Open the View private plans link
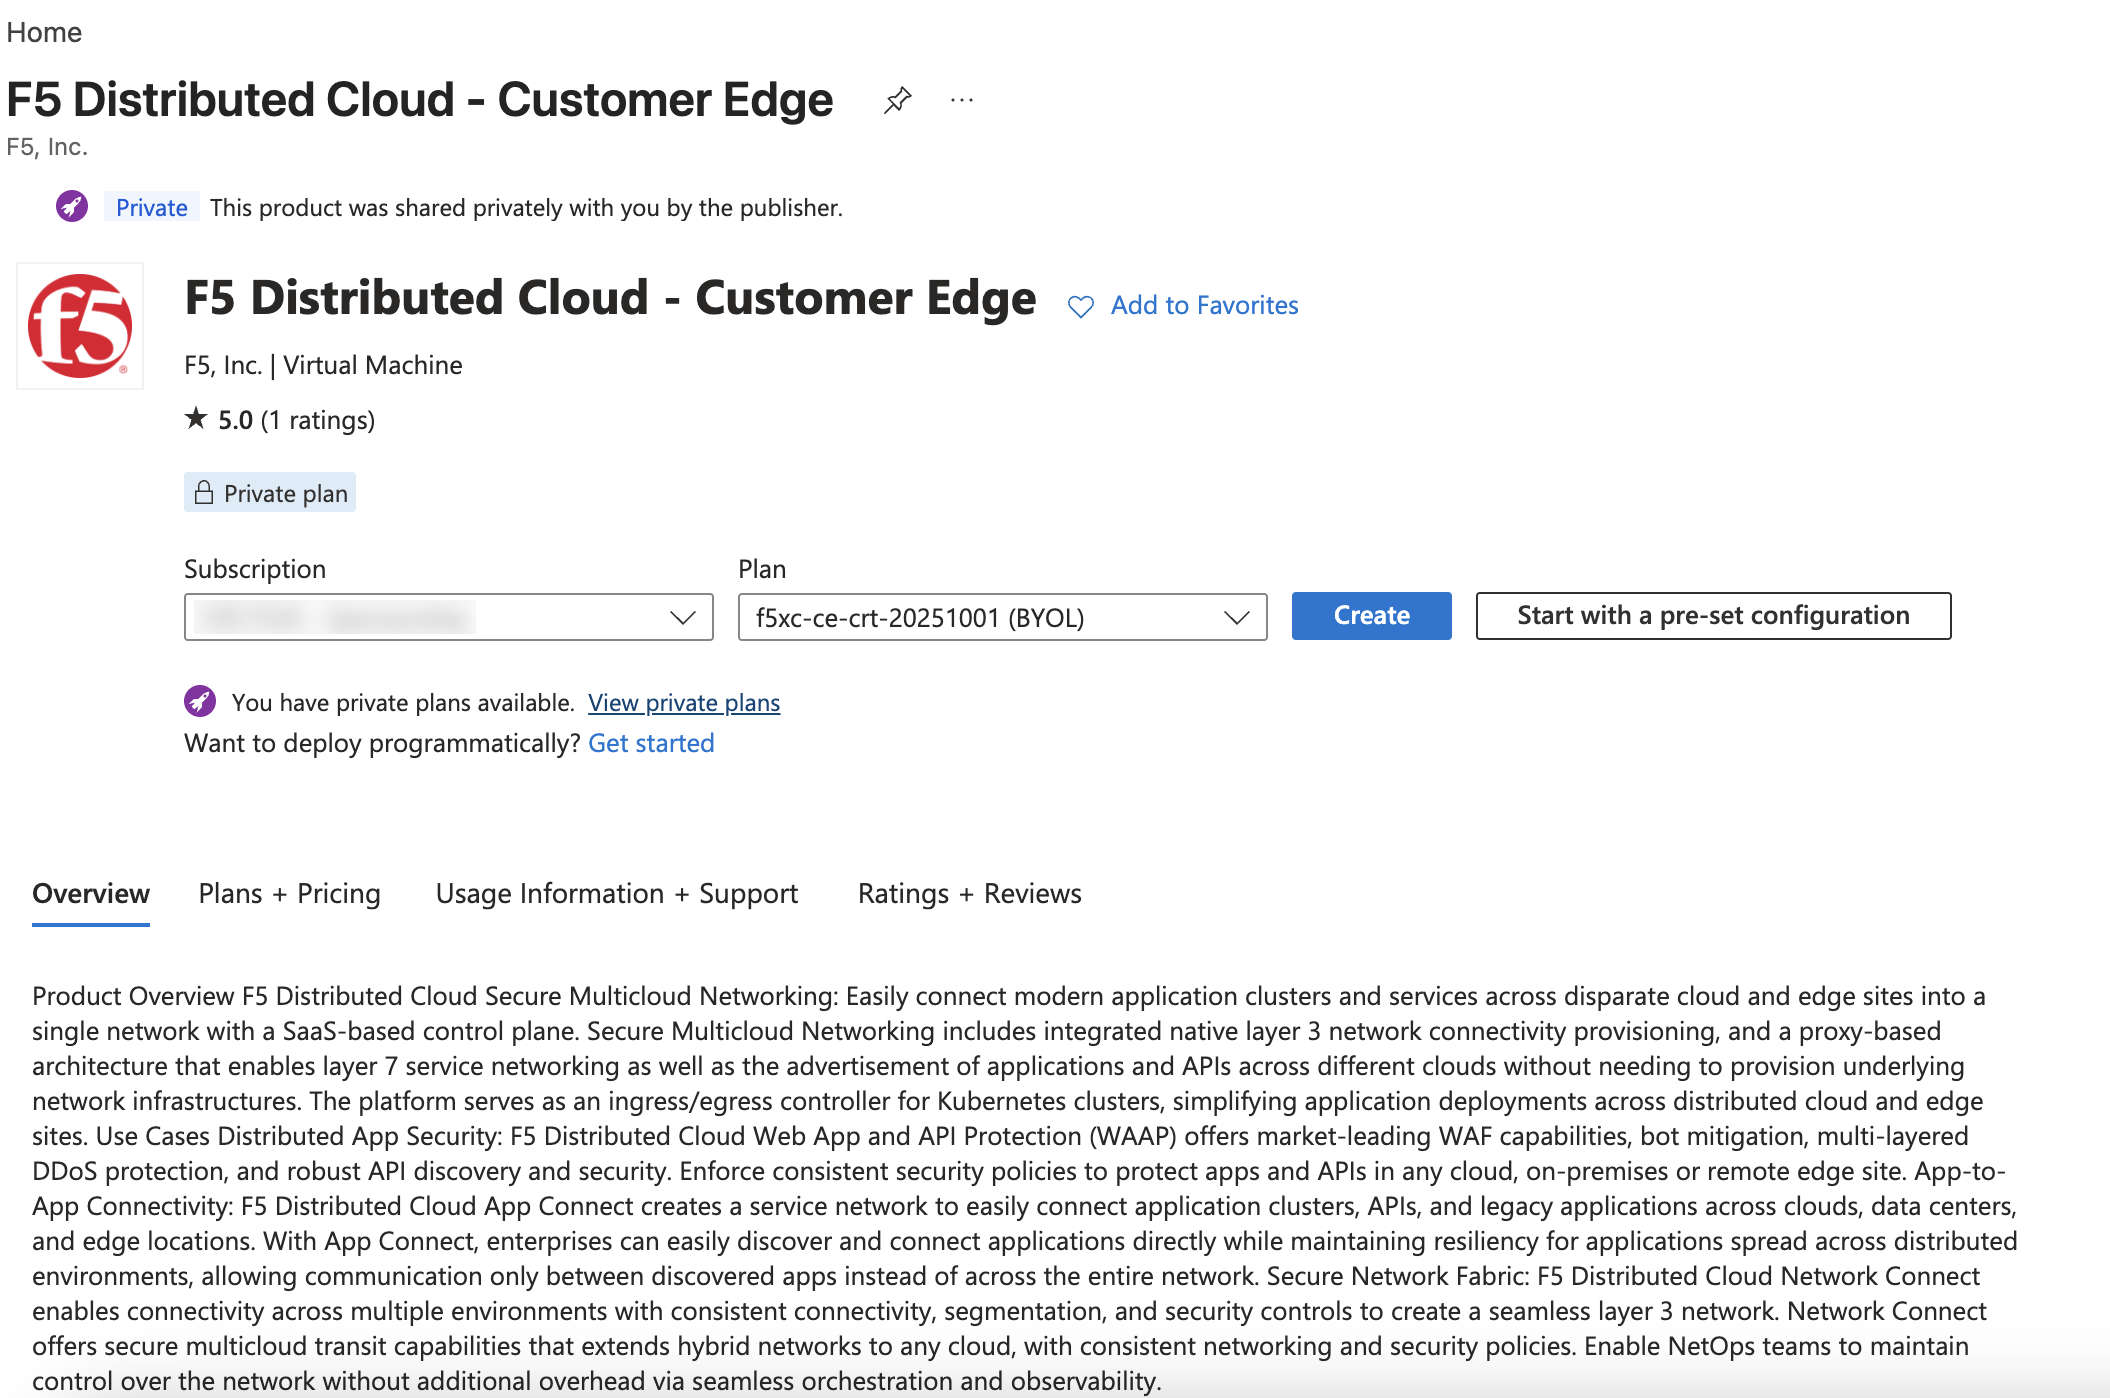Image resolution: width=2110 pixels, height=1398 pixels. [684, 703]
